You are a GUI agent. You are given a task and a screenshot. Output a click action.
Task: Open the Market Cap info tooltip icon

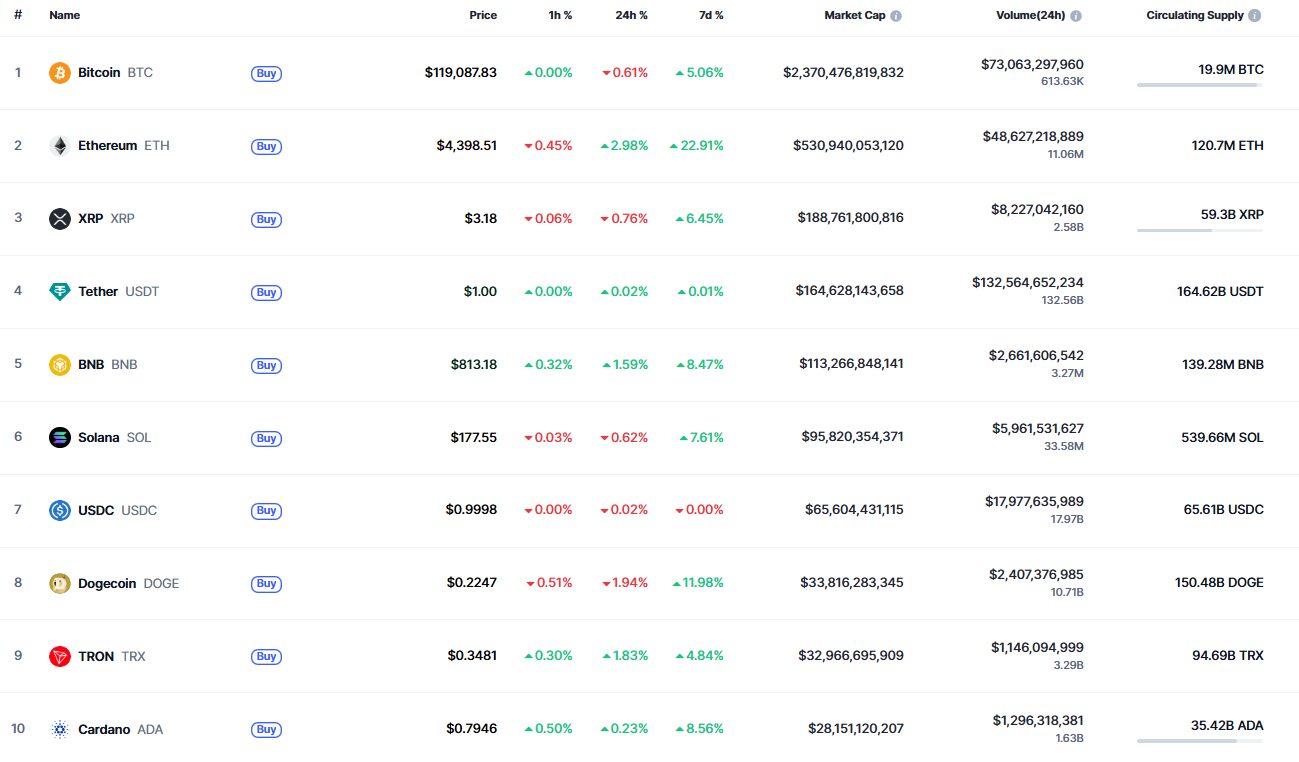click(x=896, y=16)
